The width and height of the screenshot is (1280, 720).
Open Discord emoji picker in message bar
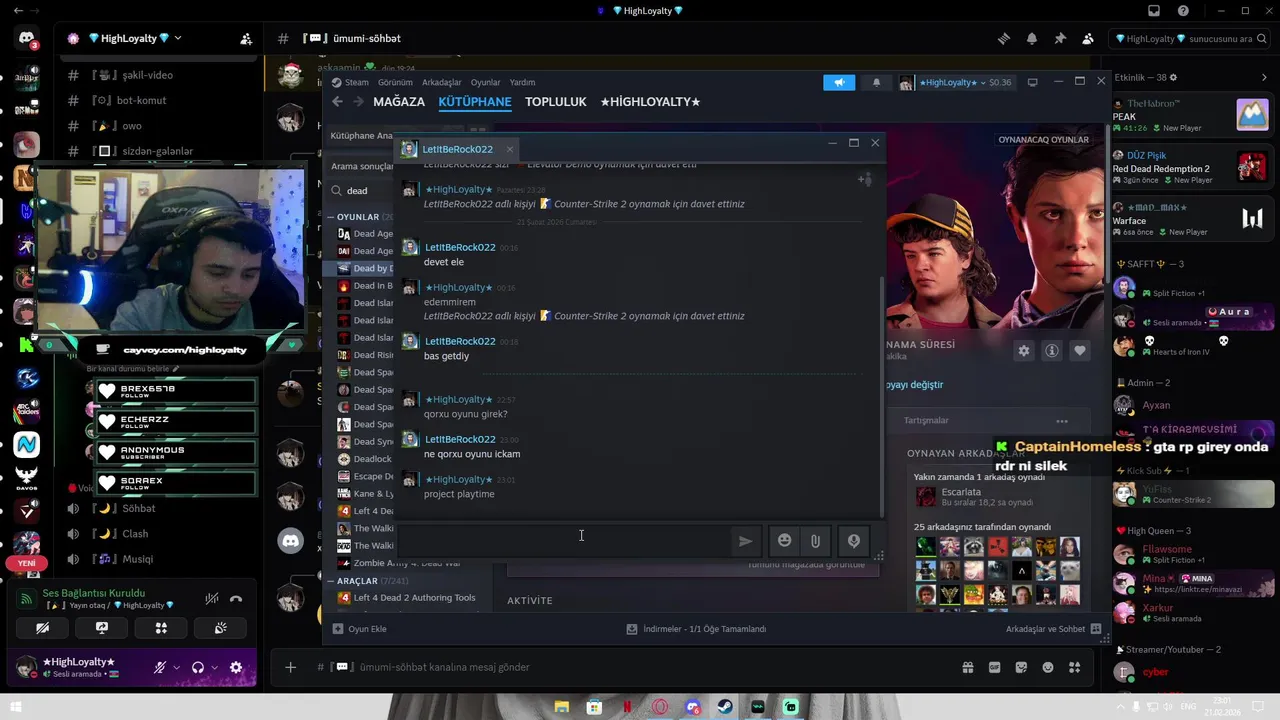[1048, 667]
